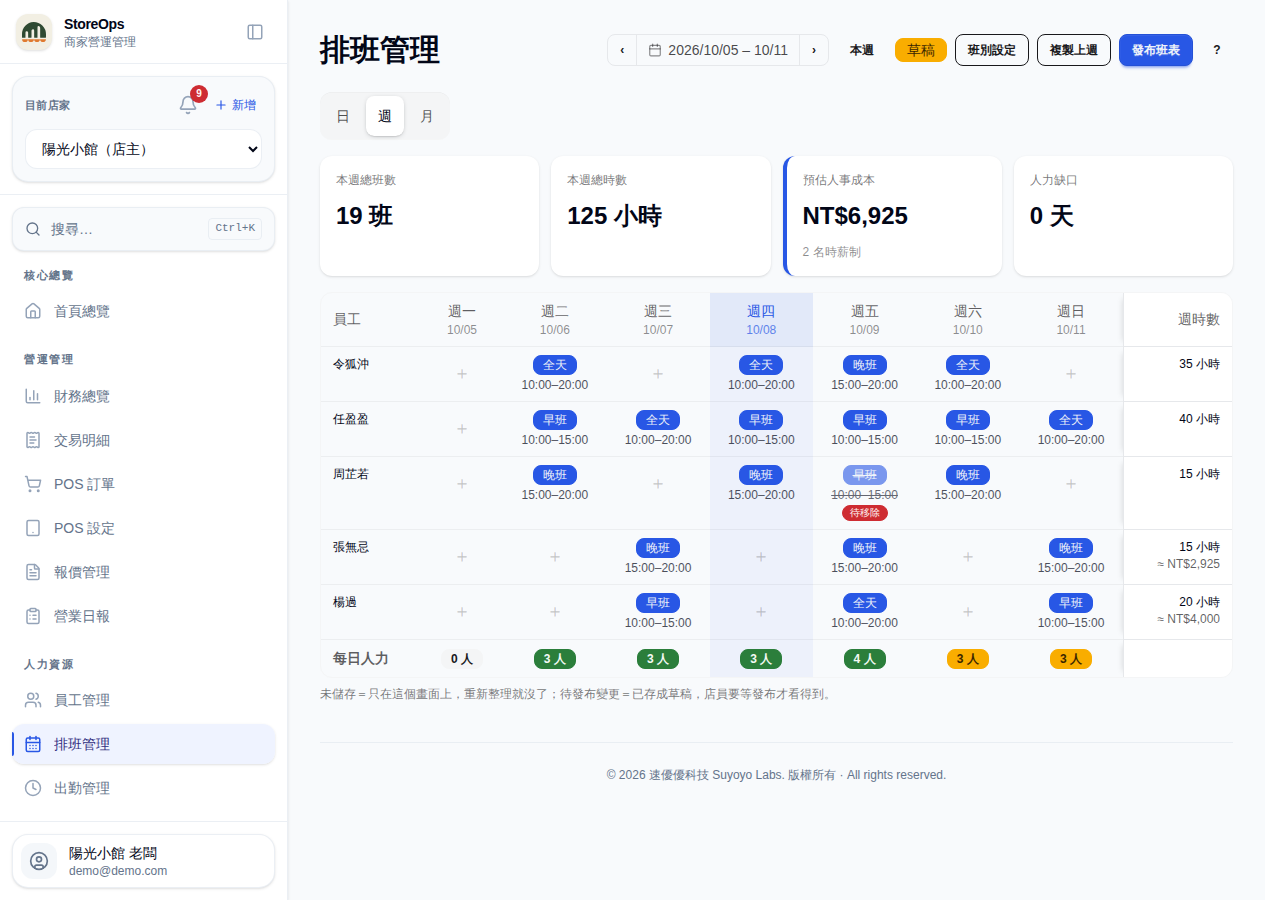Click the 0 人 staffing badge
Image resolution: width=1280 pixels, height=900 pixels.
pos(462,659)
